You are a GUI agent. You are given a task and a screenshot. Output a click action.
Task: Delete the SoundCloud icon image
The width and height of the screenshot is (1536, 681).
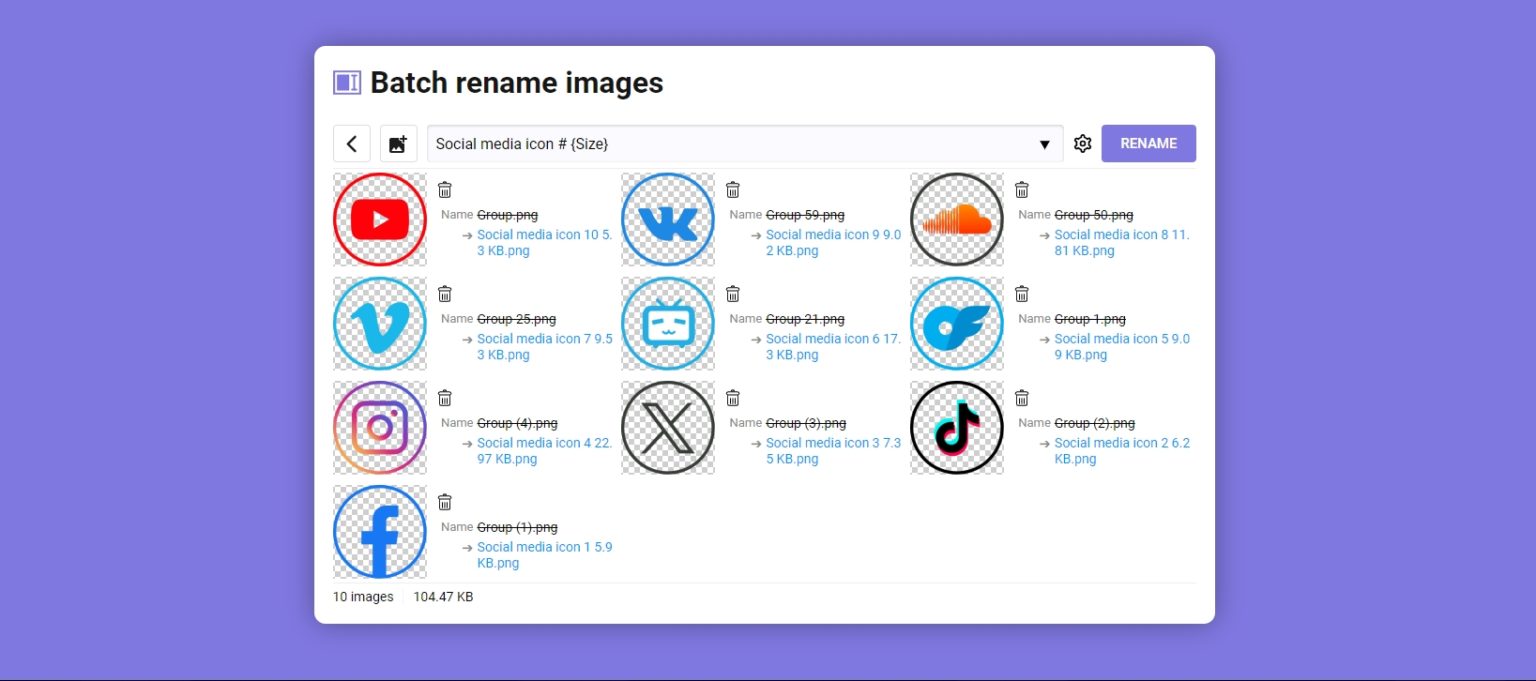coord(1021,189)
